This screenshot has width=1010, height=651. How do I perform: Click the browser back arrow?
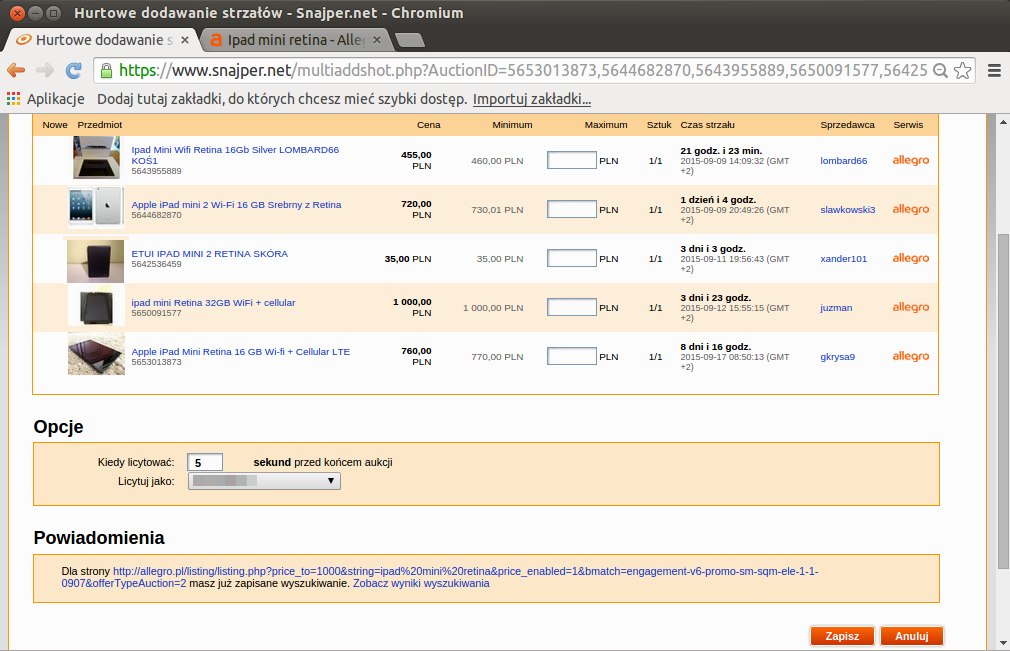(16, 70)
